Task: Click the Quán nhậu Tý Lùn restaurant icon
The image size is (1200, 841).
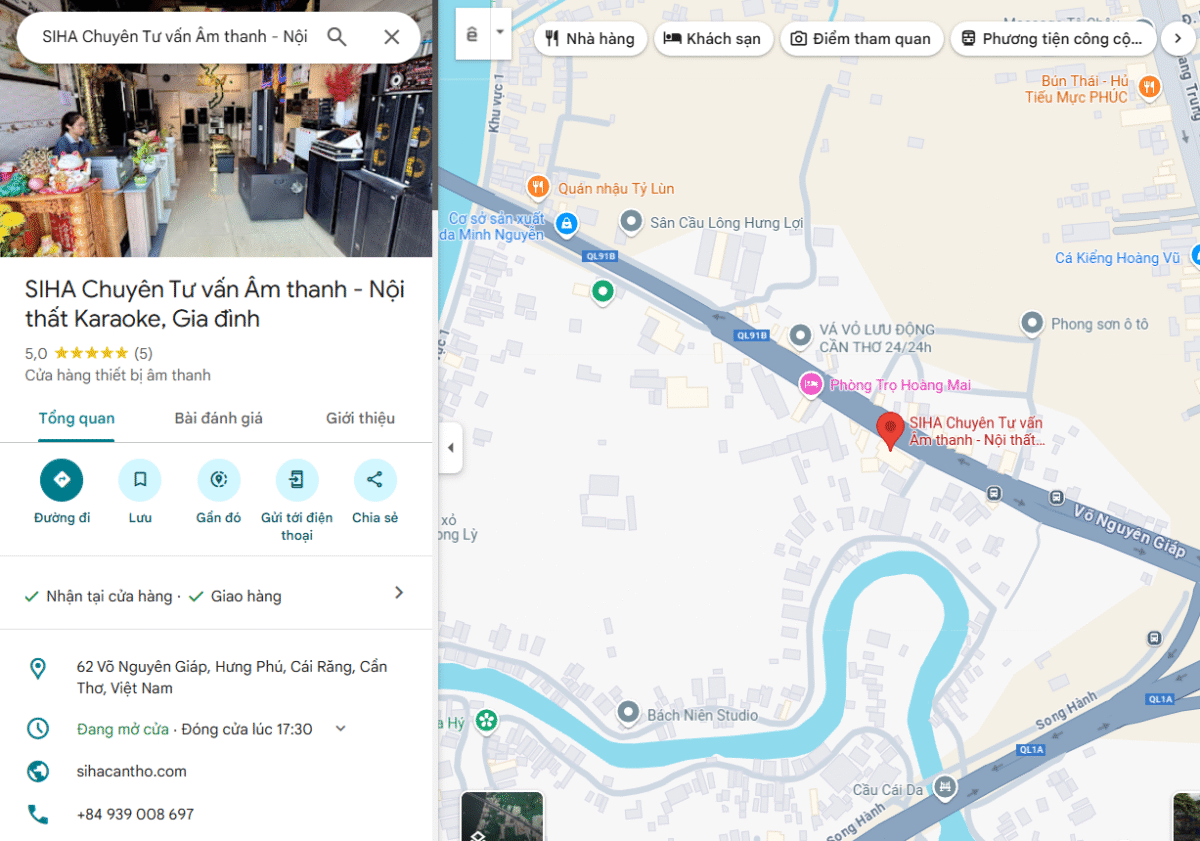Action: pyautogui.click(x=538, y=187)
